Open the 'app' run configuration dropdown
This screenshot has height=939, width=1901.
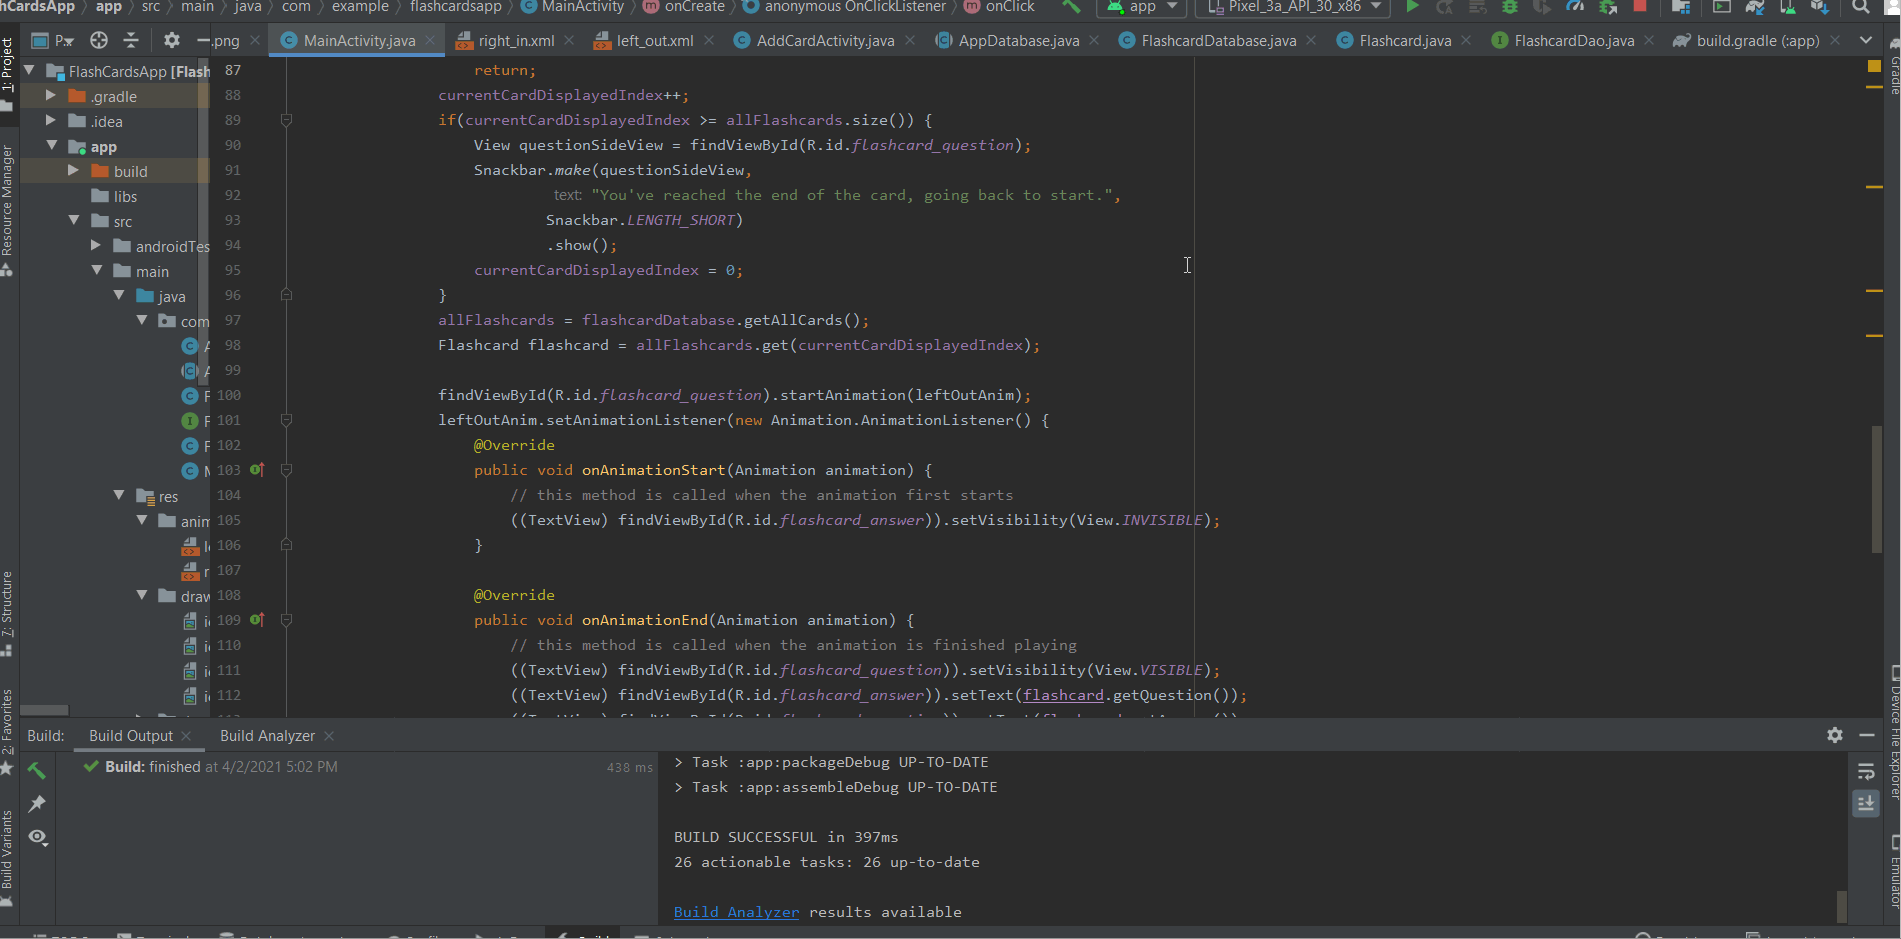point(1140,7)
